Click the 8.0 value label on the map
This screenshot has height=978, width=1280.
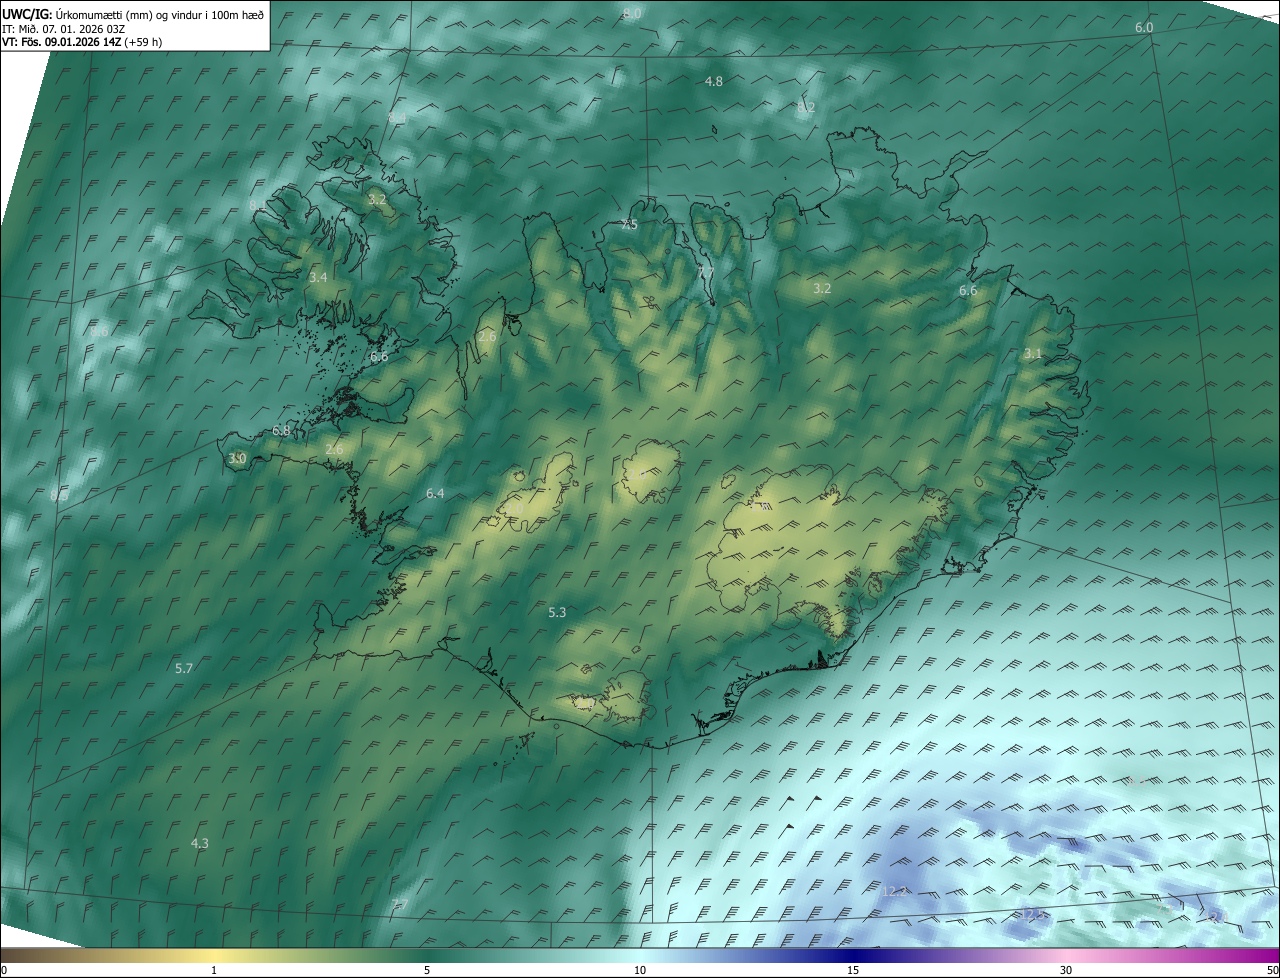(632, 13)
